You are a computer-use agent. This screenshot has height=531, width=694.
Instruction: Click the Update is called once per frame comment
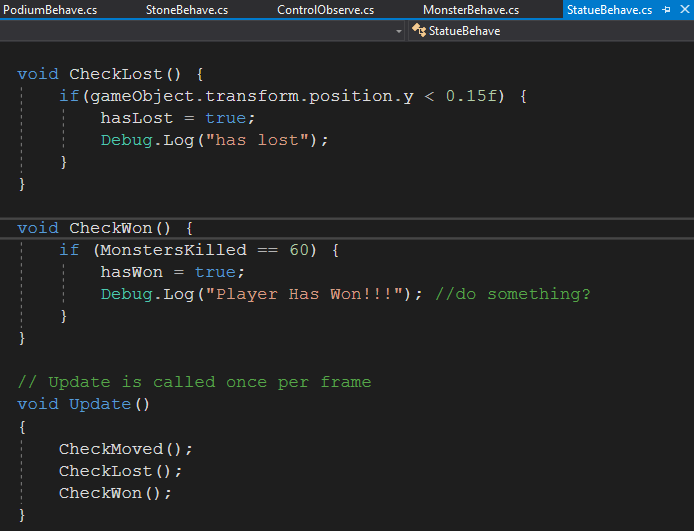tap(194, 382)
